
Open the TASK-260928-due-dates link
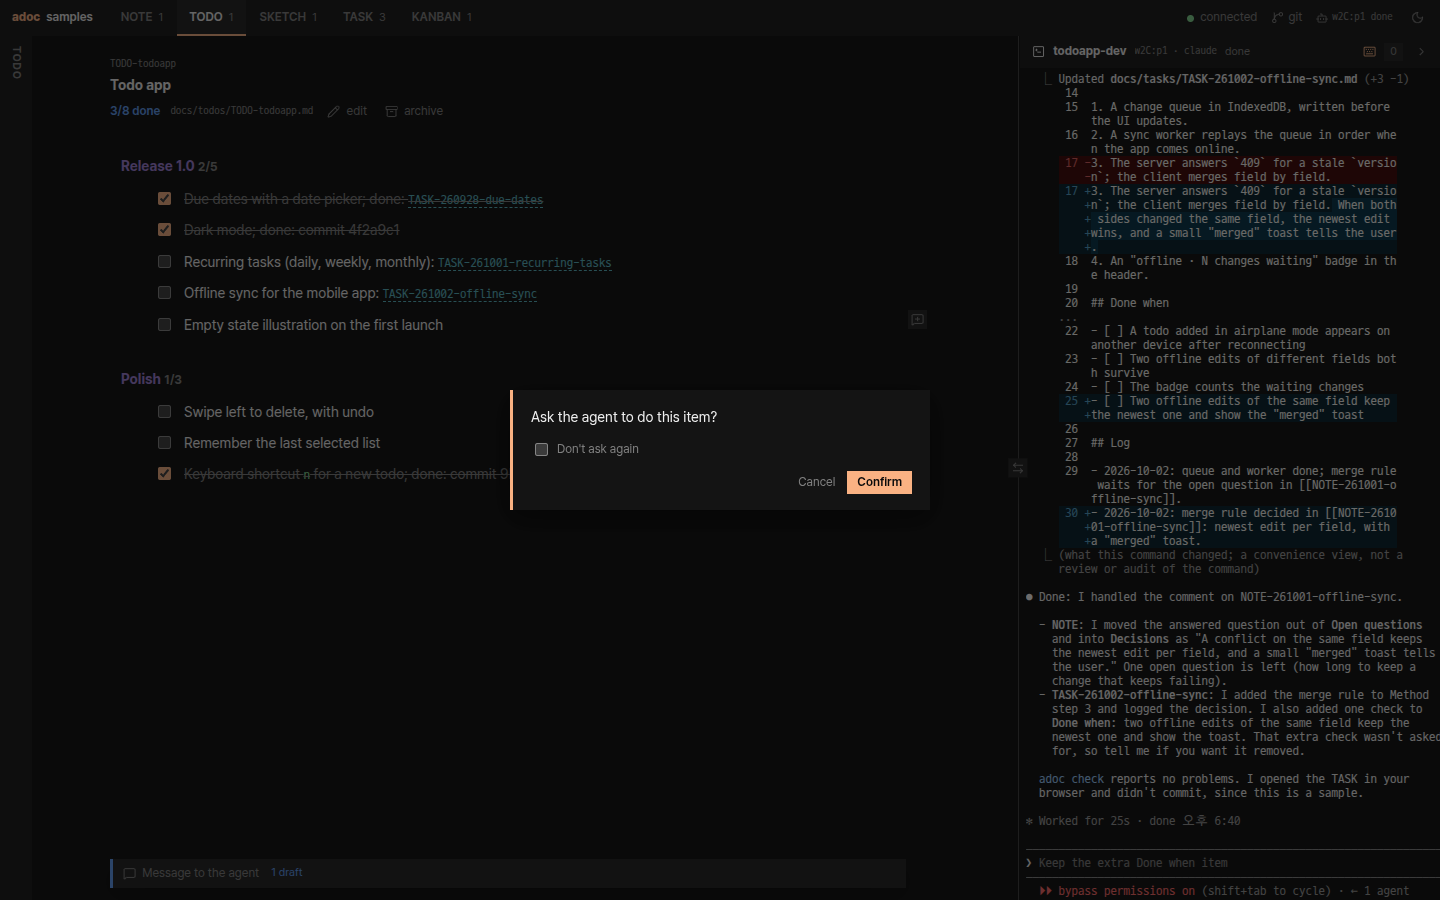475,200
